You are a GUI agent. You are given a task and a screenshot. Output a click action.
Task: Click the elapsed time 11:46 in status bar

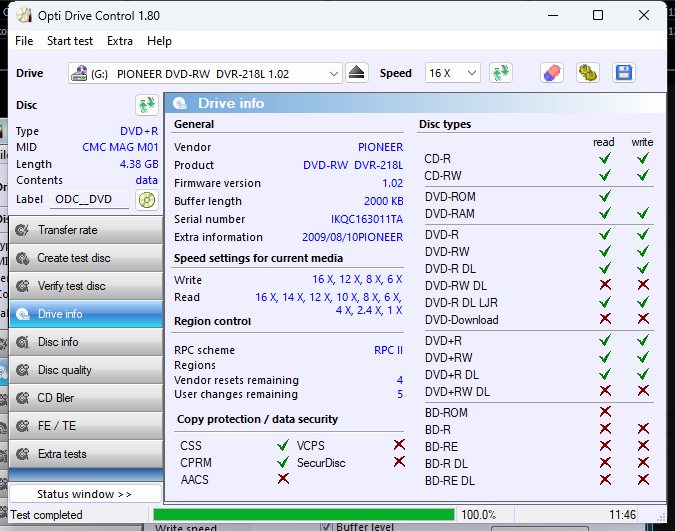622,515
